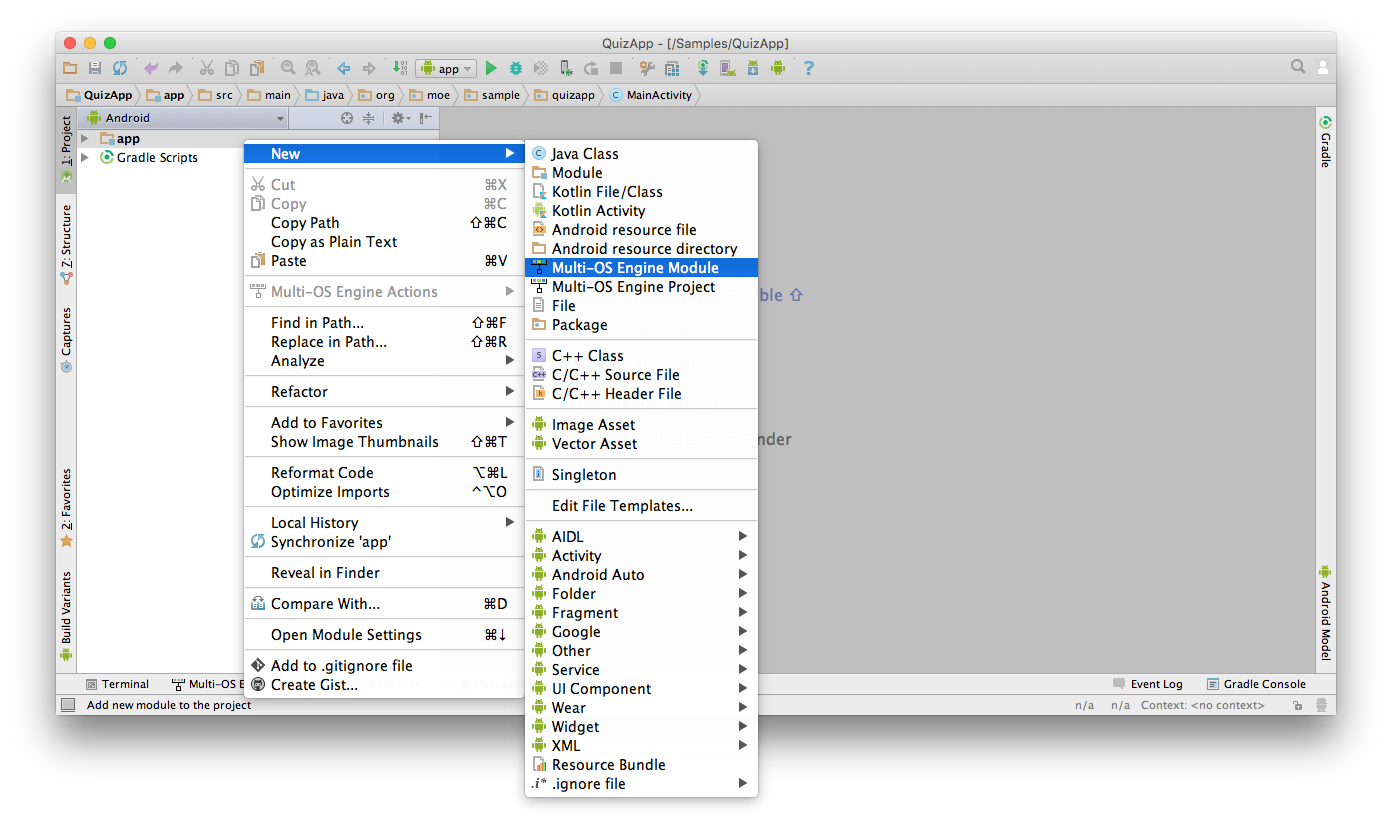The width and height of the screenshot is (1392, 818).
Task: Open the Build Variants side tab
Action: pyautogui.click(x=66, y=617)
